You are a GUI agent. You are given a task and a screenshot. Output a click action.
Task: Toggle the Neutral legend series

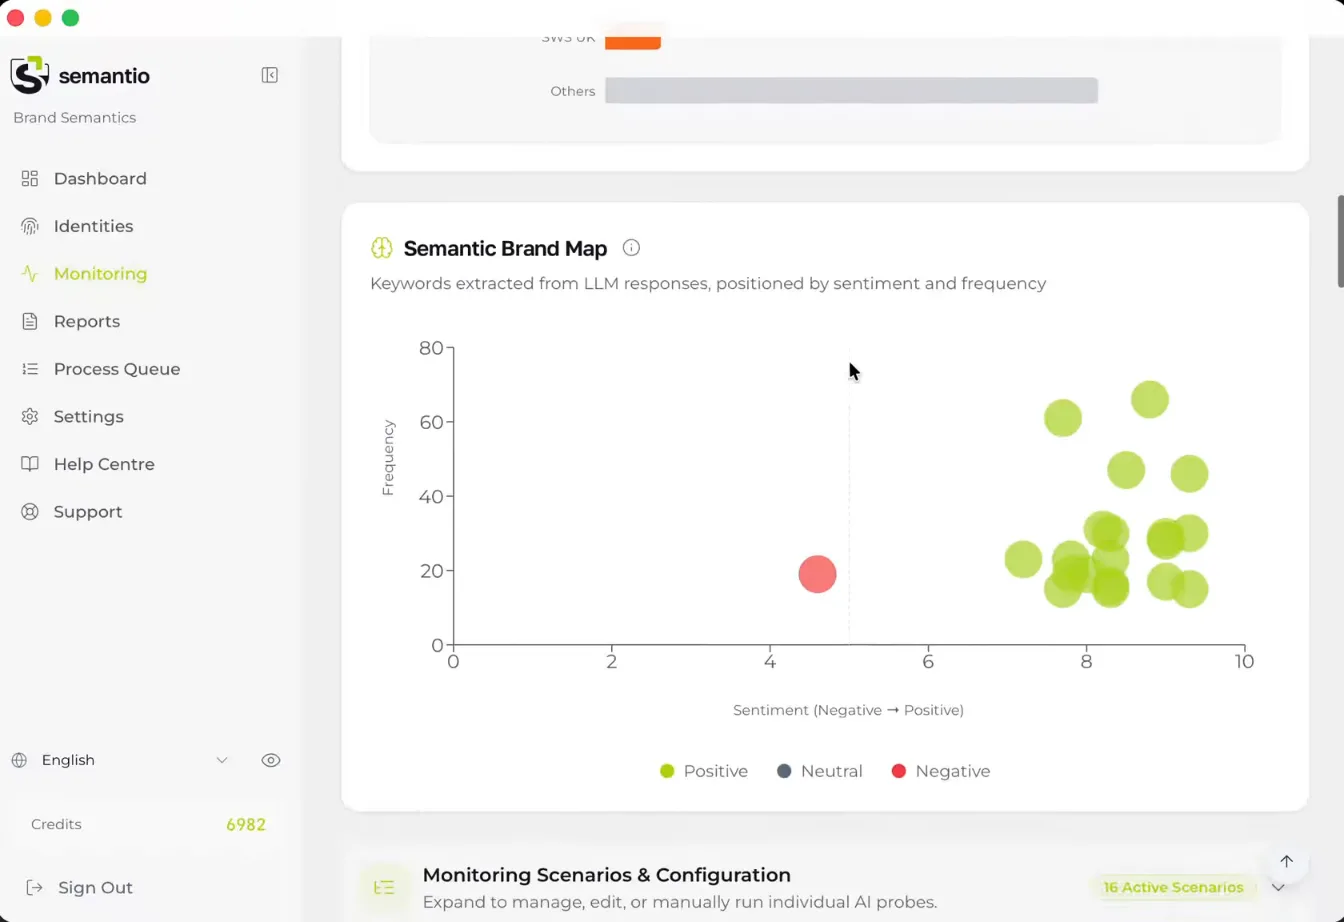820,771
